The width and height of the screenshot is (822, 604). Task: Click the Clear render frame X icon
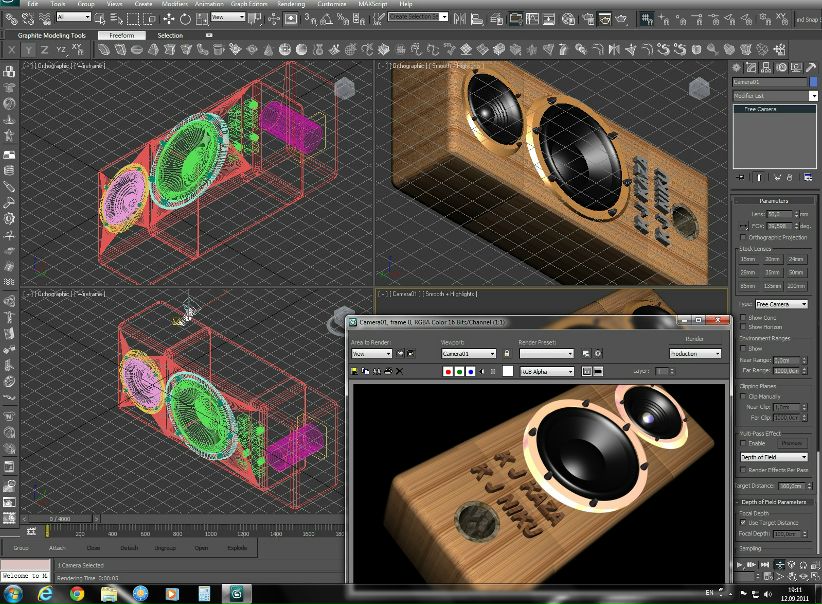tap(400, 371)
